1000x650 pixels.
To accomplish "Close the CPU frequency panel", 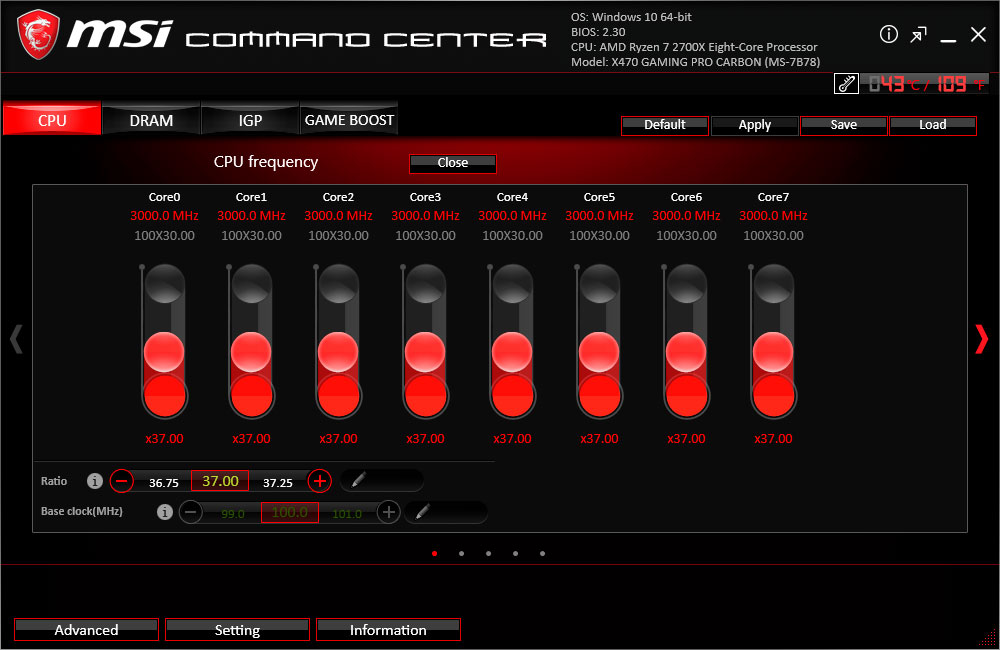I will click(x=452, y=163).
